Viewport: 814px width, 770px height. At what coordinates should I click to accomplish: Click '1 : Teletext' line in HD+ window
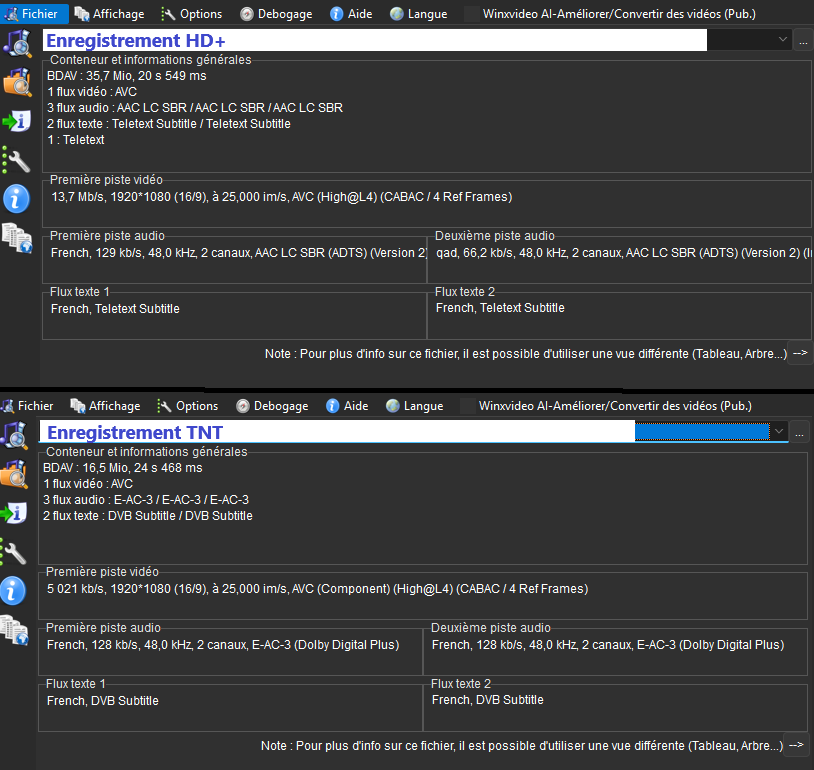pyautogui.click(x=76, y=140)
